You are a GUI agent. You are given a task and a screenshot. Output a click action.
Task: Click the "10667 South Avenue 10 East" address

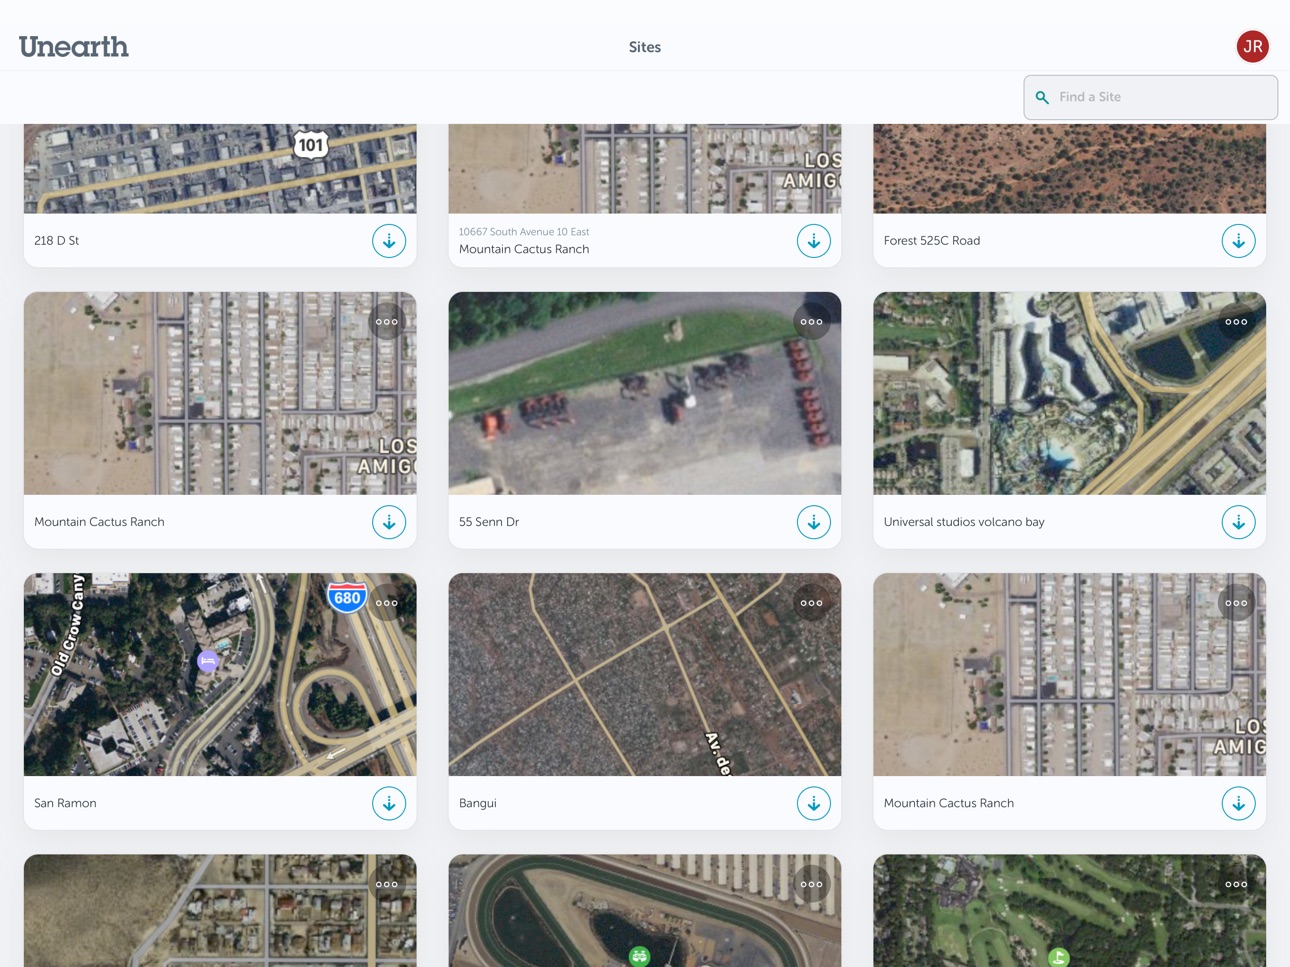click(524, 232)
